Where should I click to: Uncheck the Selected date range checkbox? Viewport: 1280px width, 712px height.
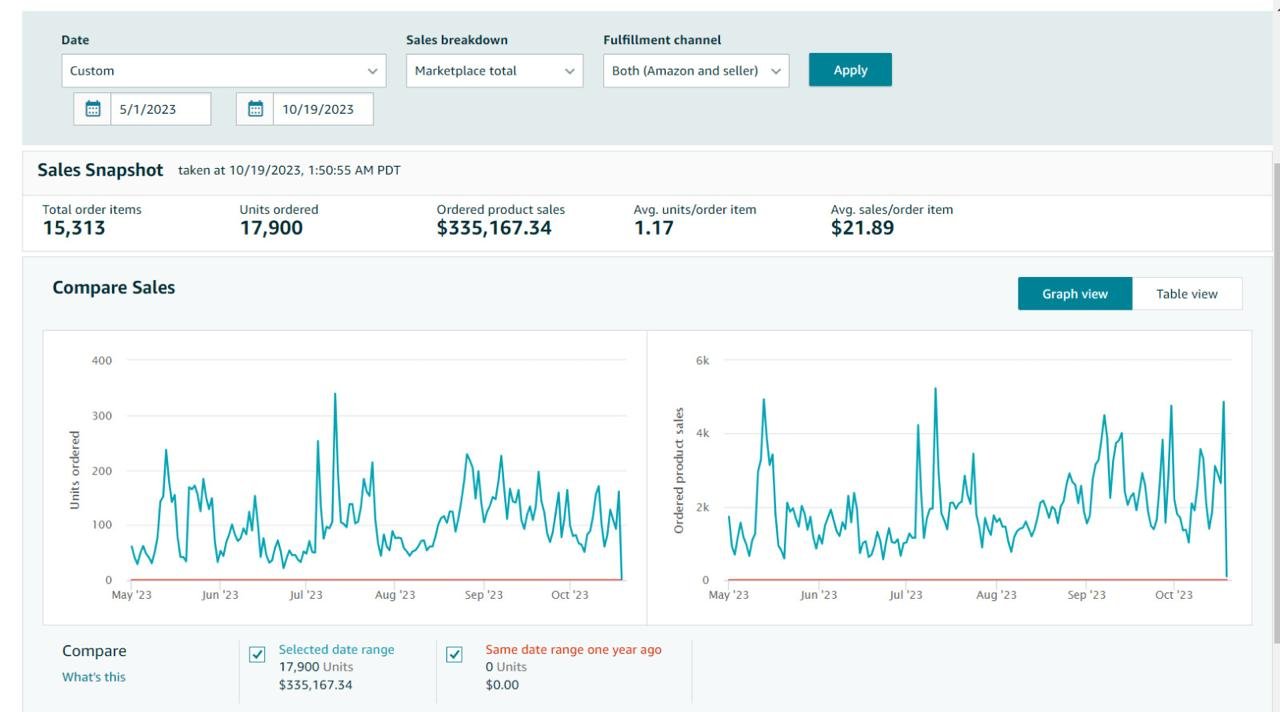257,654
